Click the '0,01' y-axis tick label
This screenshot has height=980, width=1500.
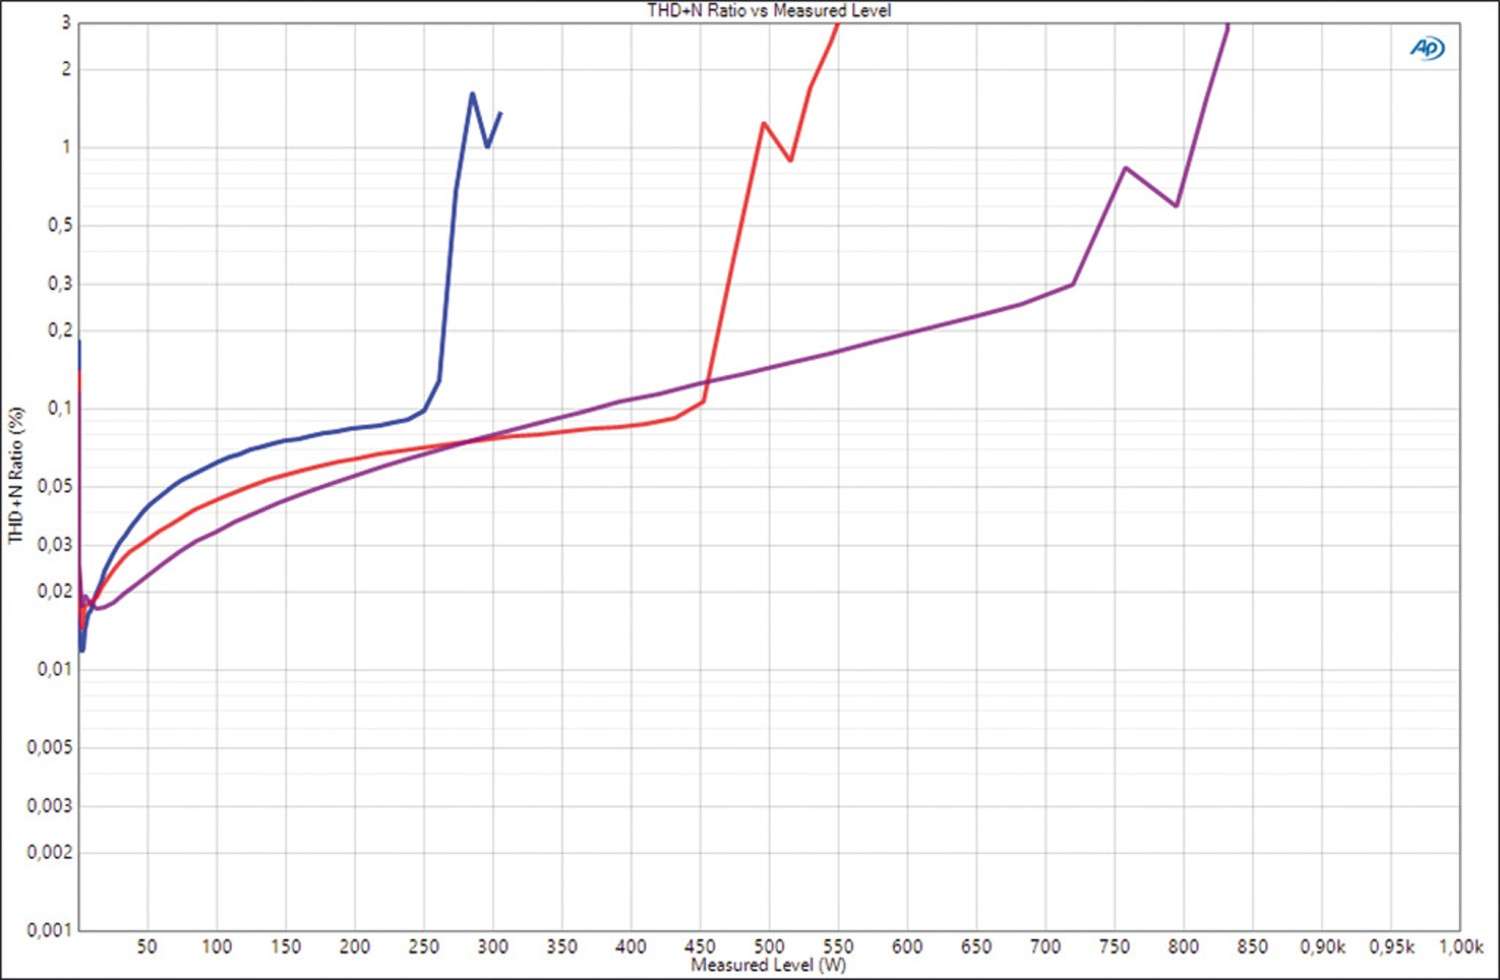pyautogui.click(x=55, y=669)
